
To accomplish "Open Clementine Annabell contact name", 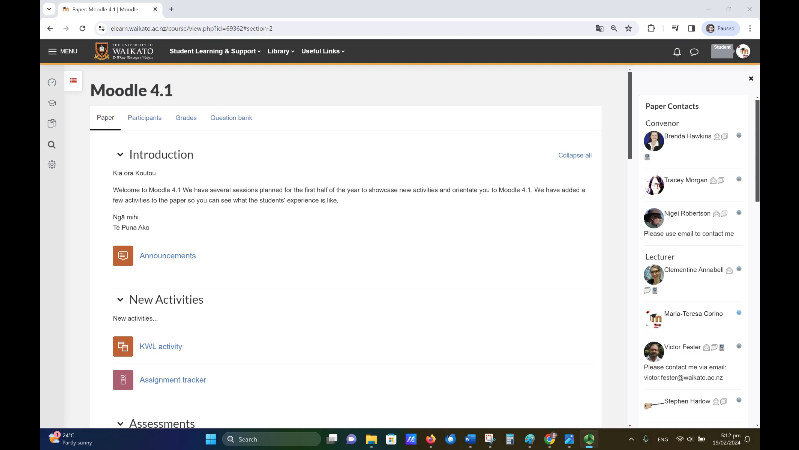I will [x=694, y=270].
